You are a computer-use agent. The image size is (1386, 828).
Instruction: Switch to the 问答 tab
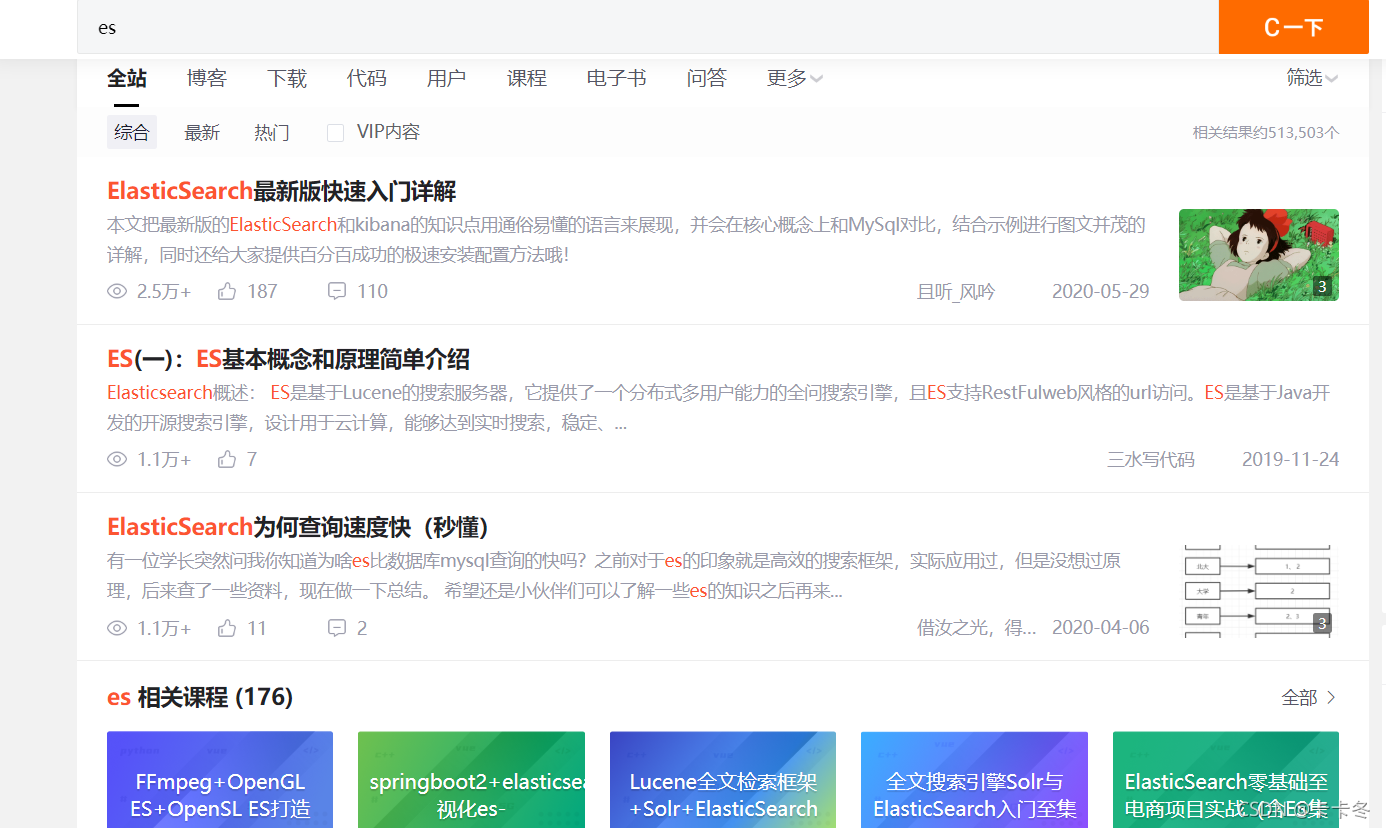707,78
